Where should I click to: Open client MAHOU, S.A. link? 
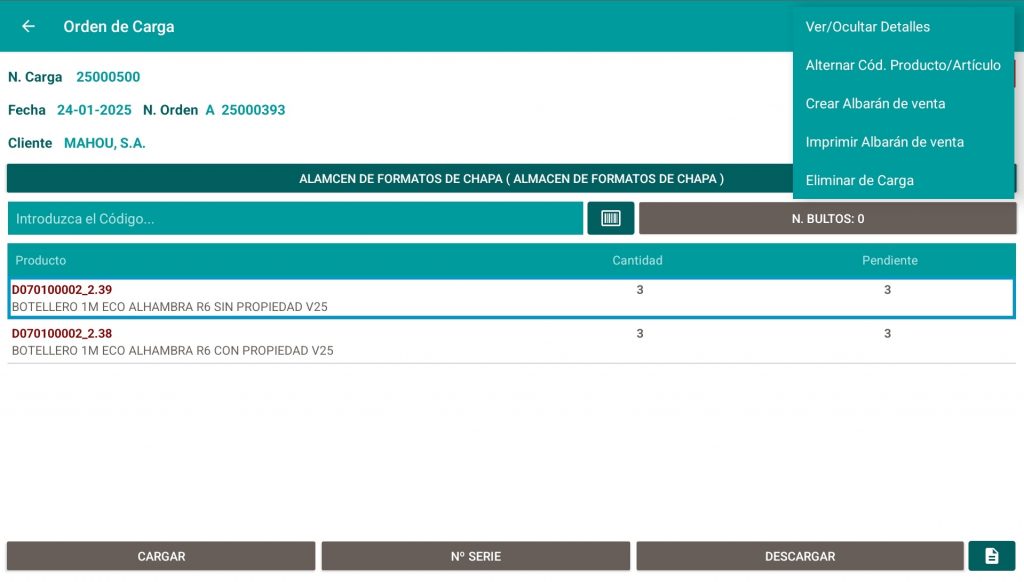104,143
